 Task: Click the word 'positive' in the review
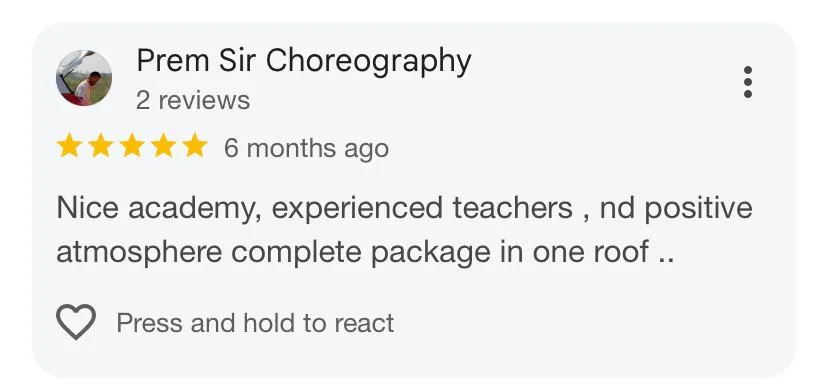point(698,209)
